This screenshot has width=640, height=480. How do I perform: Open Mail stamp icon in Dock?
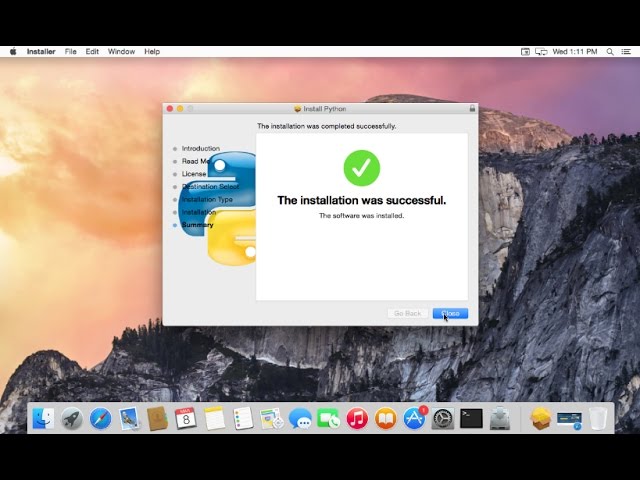pos(129,418)
